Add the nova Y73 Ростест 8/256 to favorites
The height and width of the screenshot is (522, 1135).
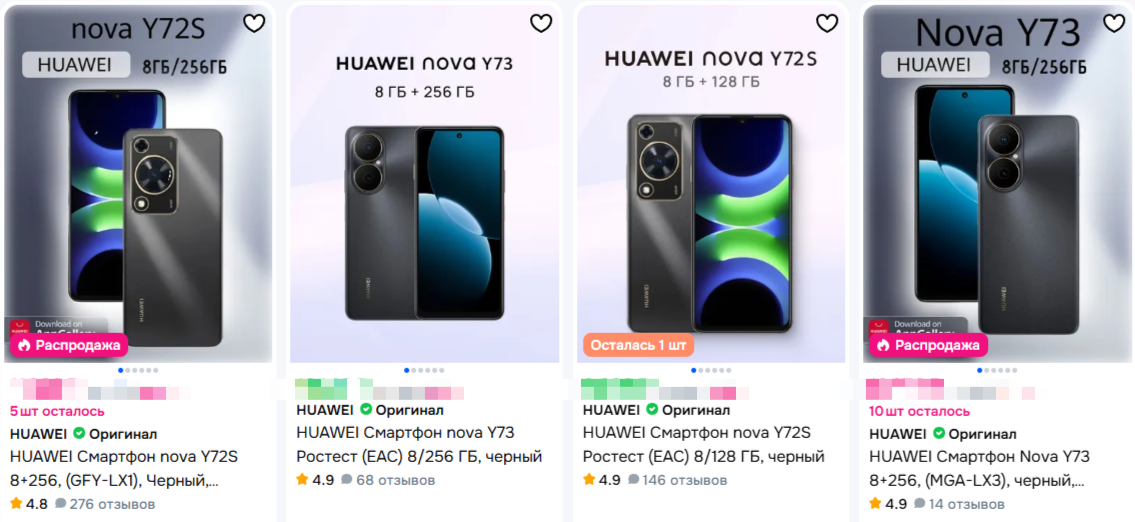pos(541,24)
